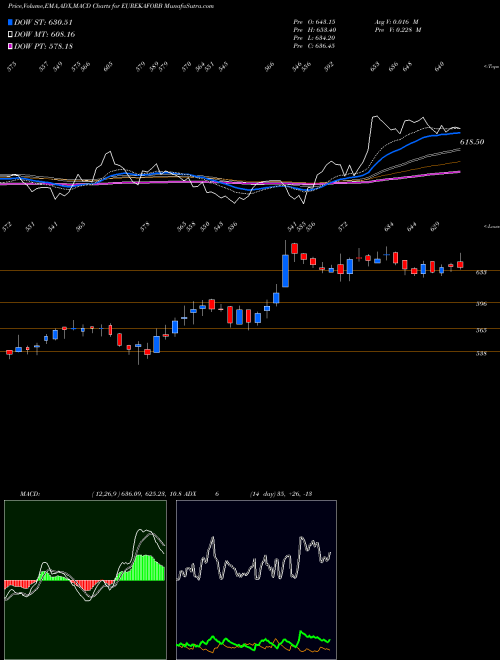
Task: Click the 'Pre H: 653.40' value
Action: tap(314, 30)
